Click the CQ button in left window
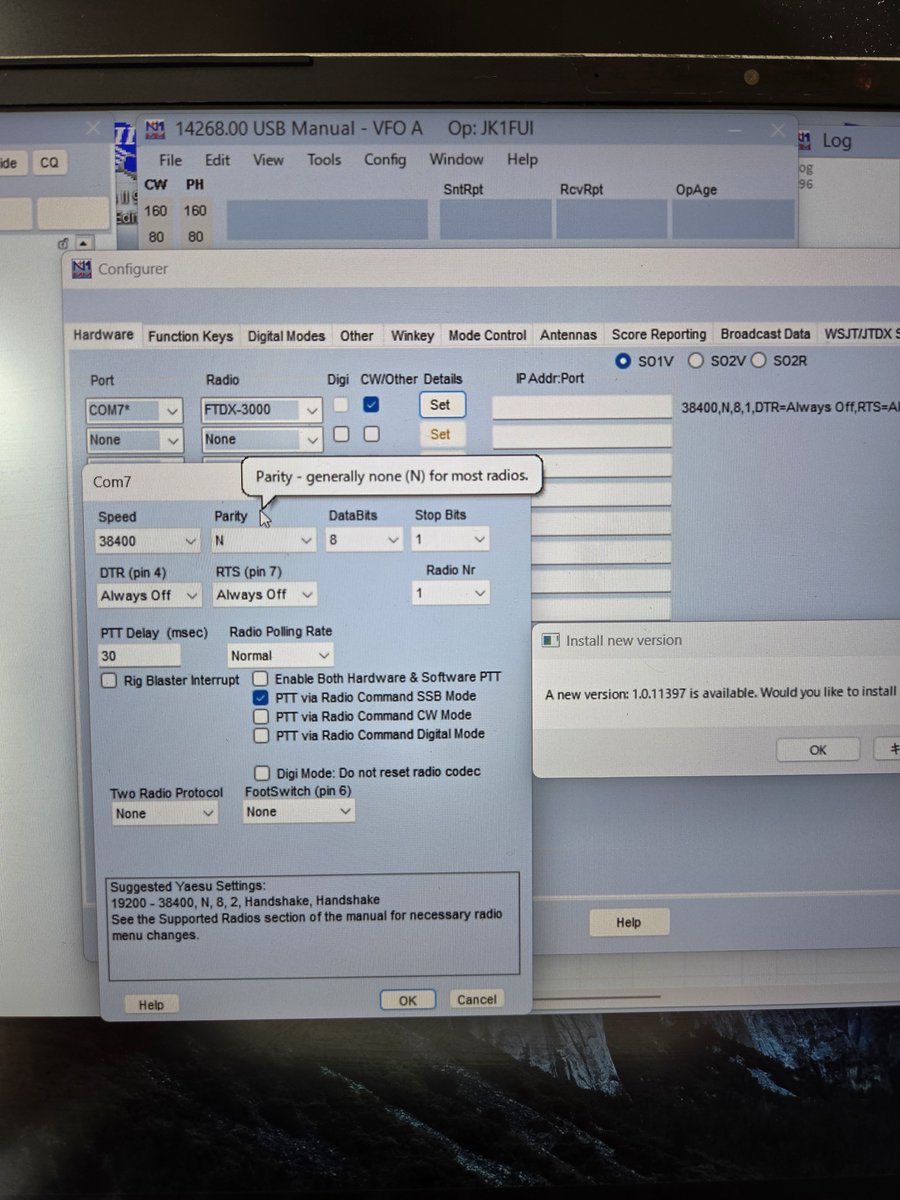900x1200 pixels. click(48, 163)
